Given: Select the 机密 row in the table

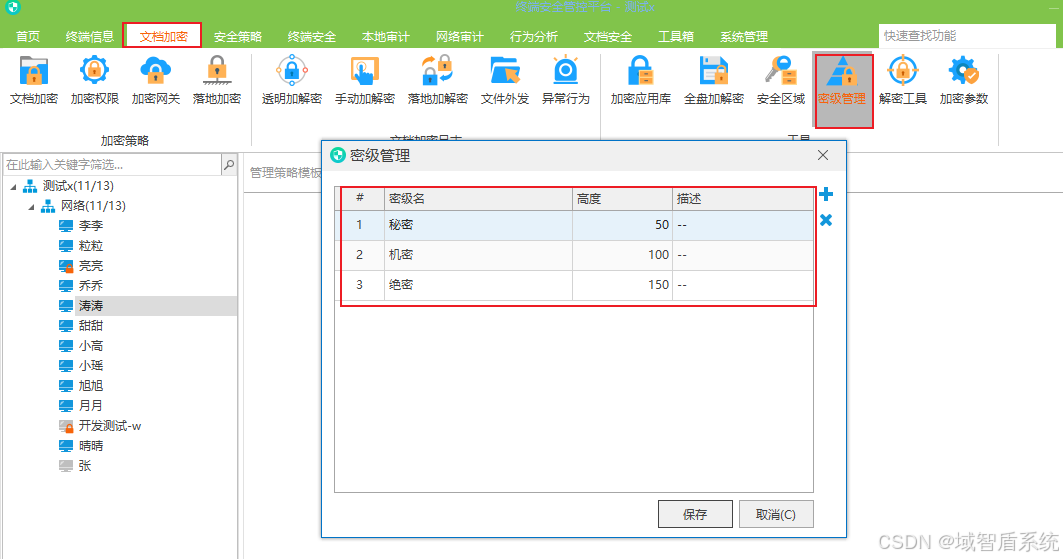Looking at the screenshot, I should pos(574,255).
